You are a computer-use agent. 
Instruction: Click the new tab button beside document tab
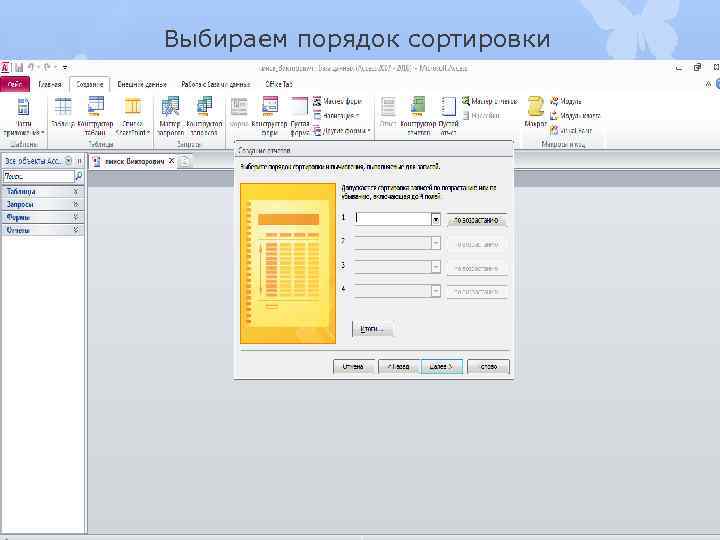pos(184,161)
